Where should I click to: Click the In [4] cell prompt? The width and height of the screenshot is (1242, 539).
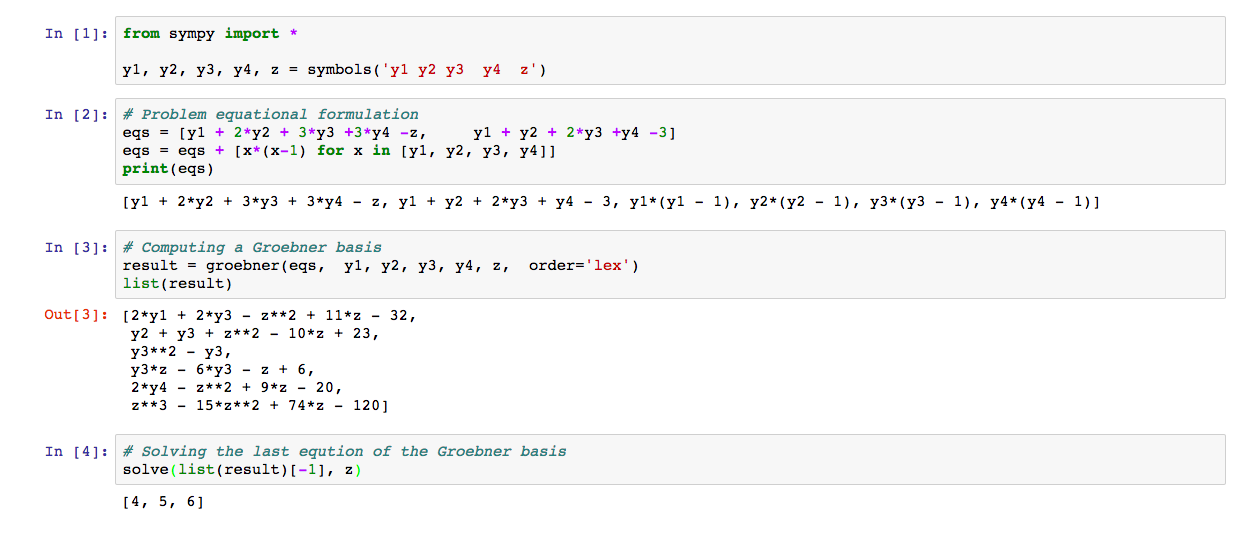77,451
